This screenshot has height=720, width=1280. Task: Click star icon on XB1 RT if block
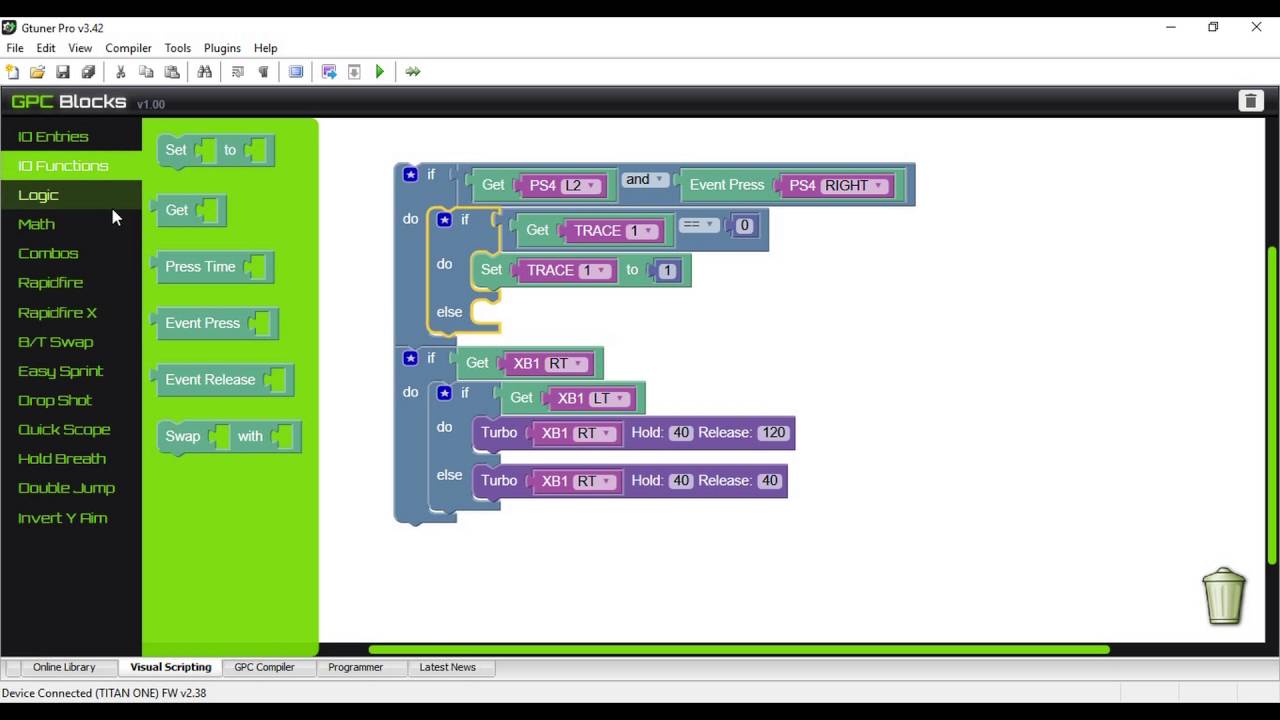pos(410,357)
